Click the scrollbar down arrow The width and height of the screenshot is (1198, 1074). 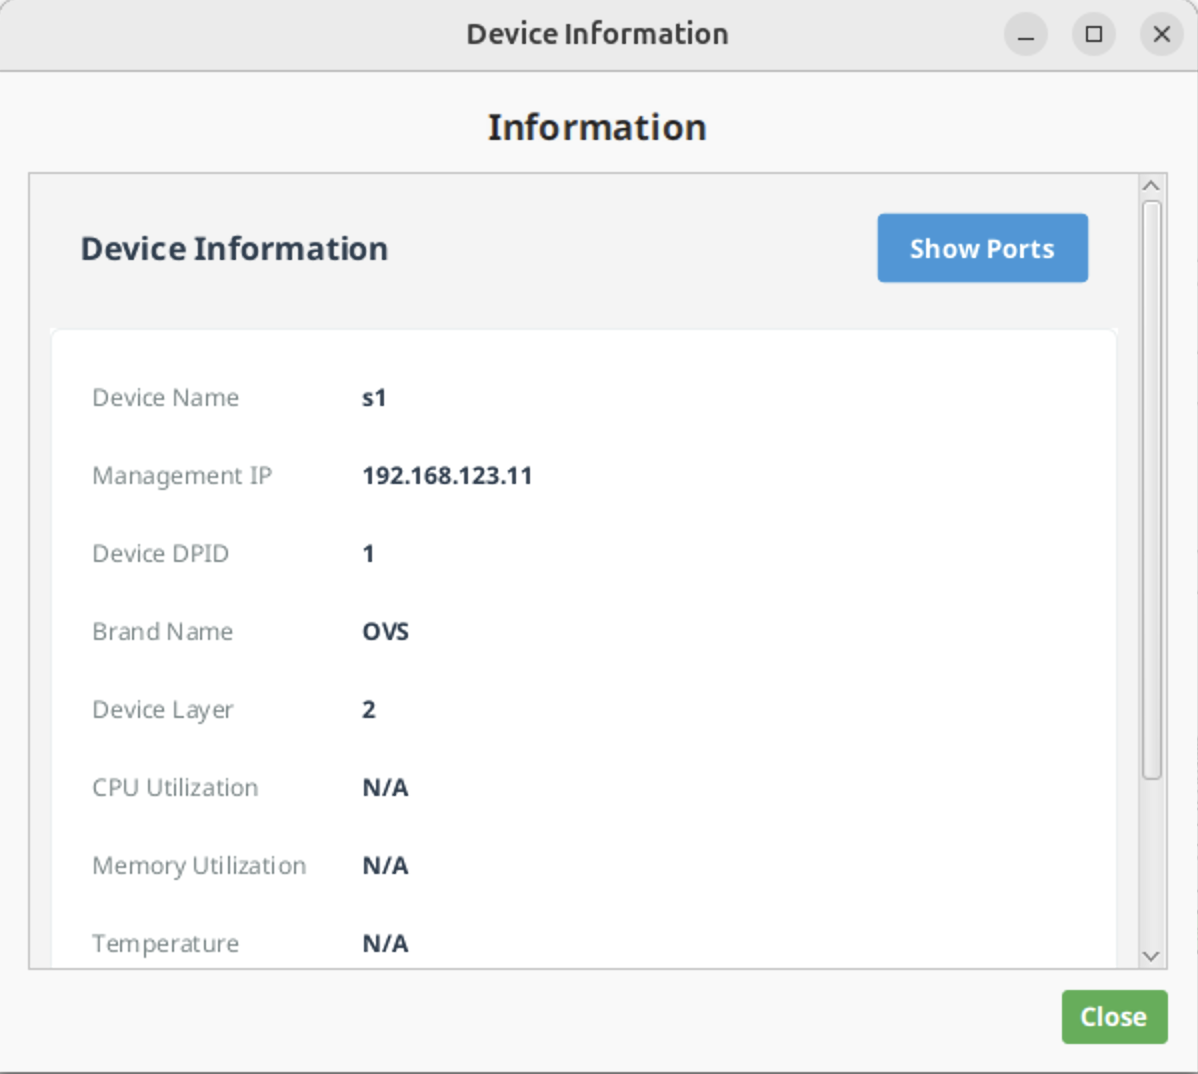pos(1151,956)
